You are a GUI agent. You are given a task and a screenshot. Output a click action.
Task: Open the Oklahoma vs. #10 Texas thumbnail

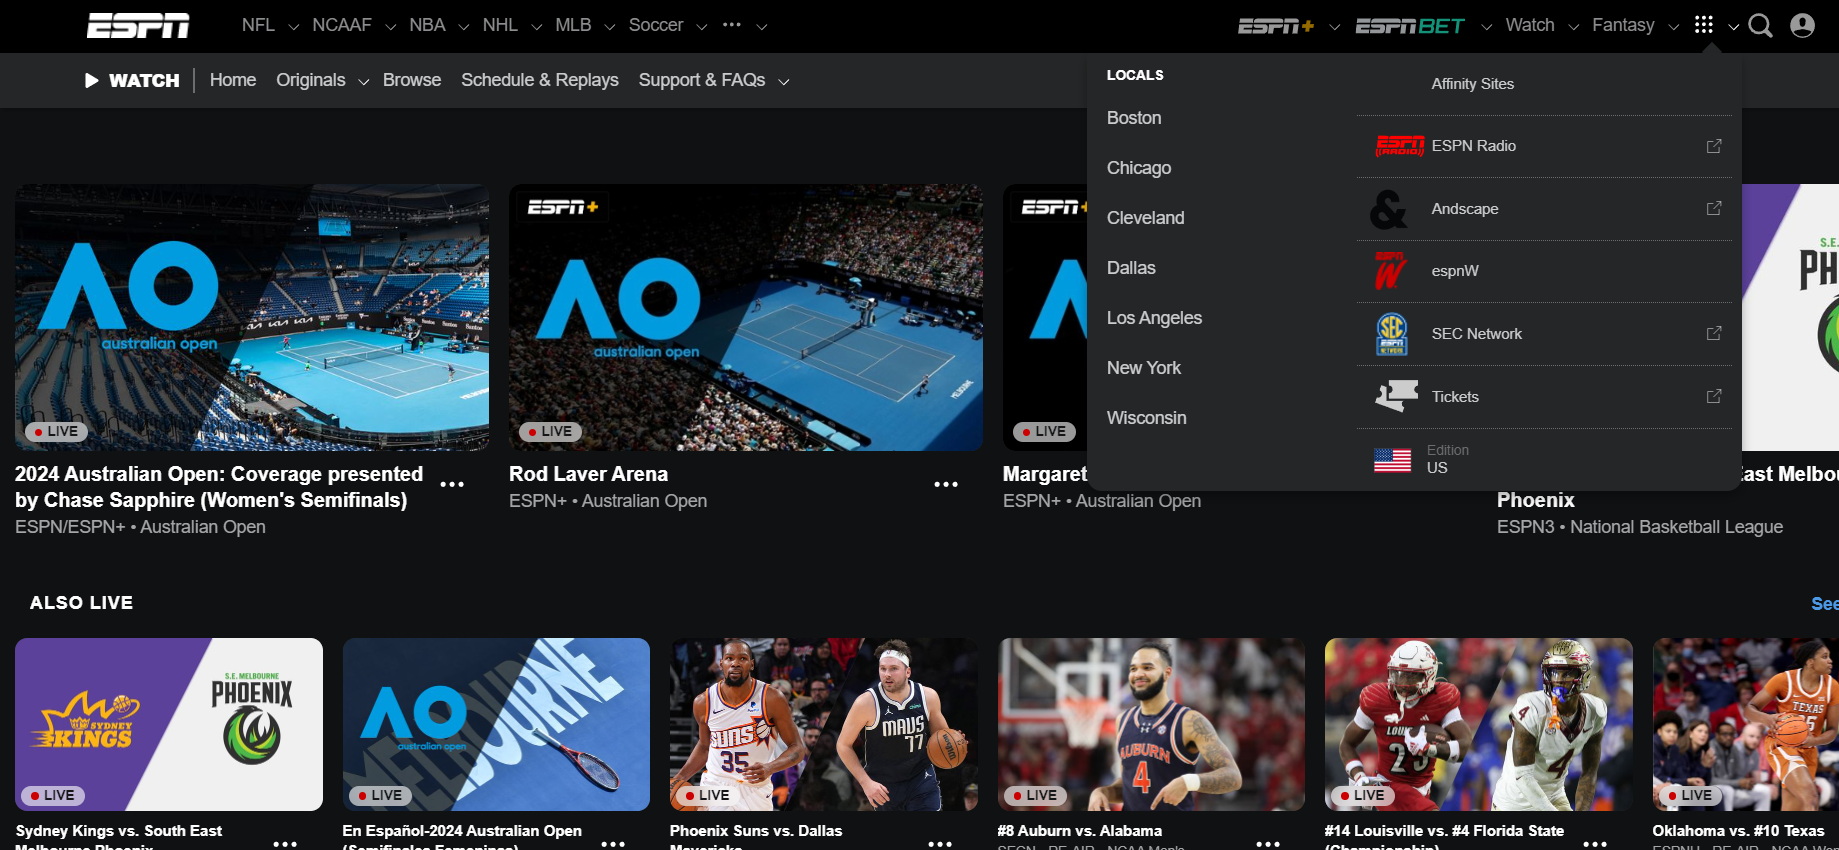click(1746, 724)
